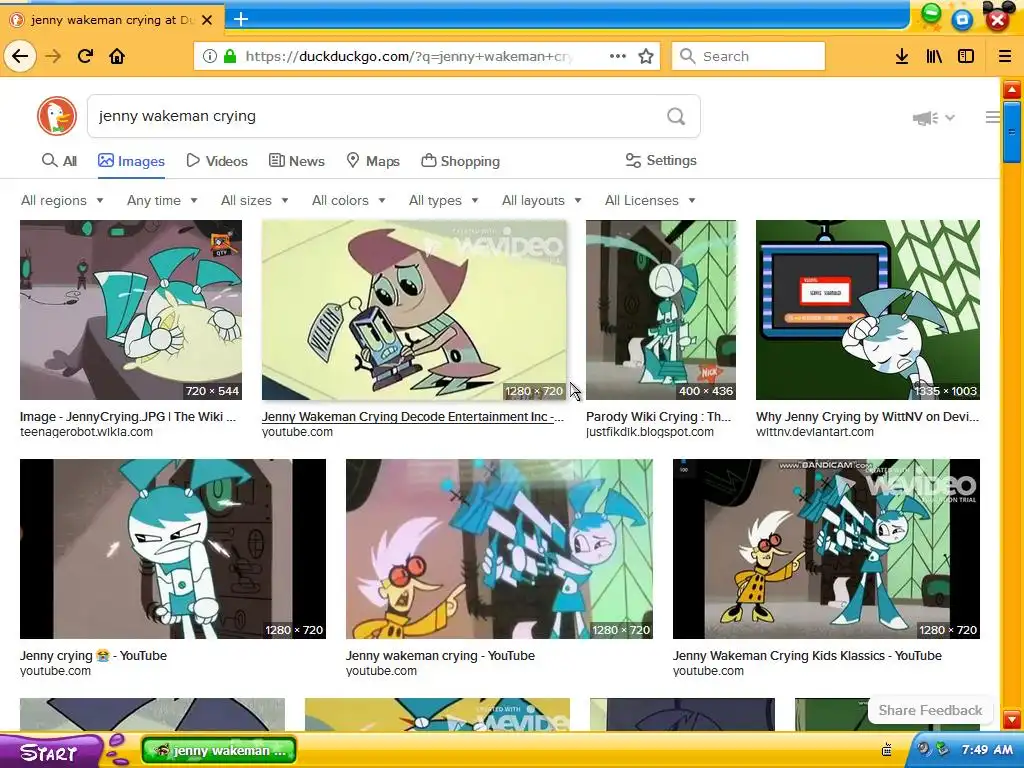Select the Images tab

131,161
